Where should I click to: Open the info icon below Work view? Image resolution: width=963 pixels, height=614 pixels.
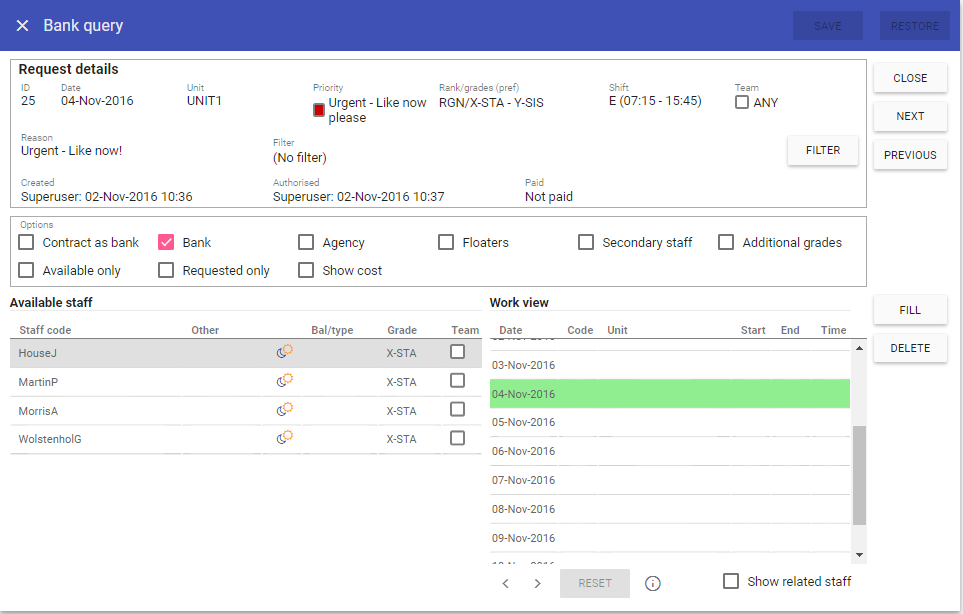[x=653, y=583]
